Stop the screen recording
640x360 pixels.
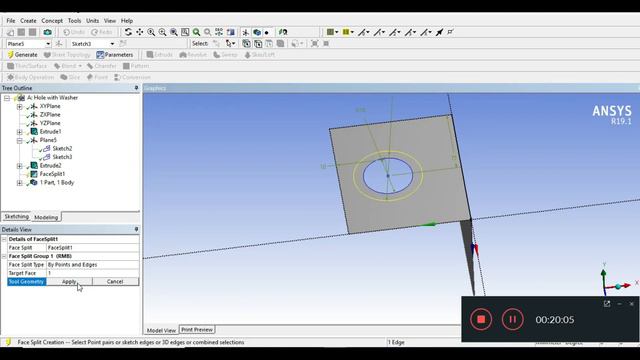coord(481,319)
